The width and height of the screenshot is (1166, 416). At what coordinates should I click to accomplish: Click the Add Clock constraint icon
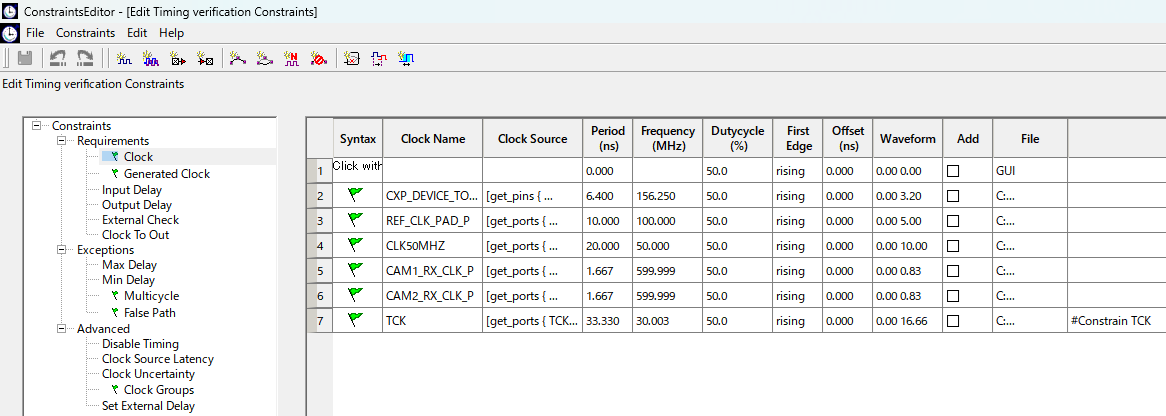(125, 59)
